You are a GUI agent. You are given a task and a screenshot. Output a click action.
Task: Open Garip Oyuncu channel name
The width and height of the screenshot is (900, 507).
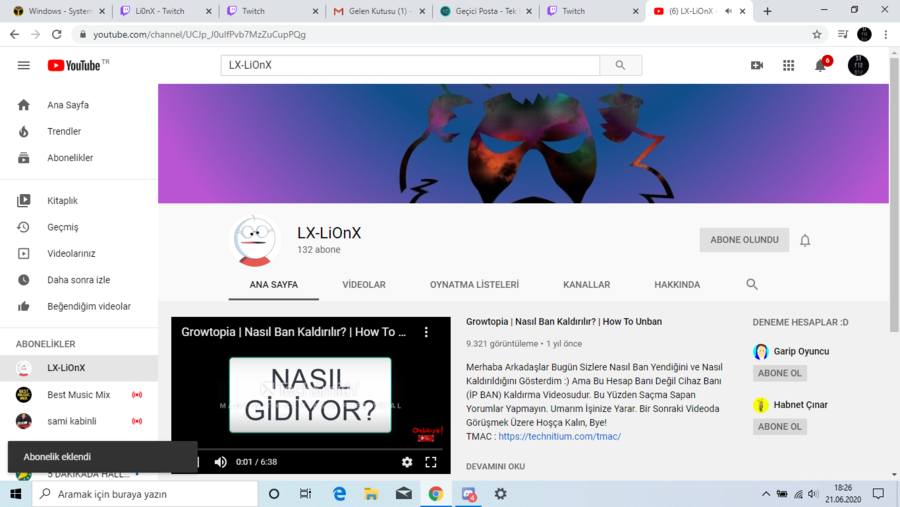click(801, 351)
